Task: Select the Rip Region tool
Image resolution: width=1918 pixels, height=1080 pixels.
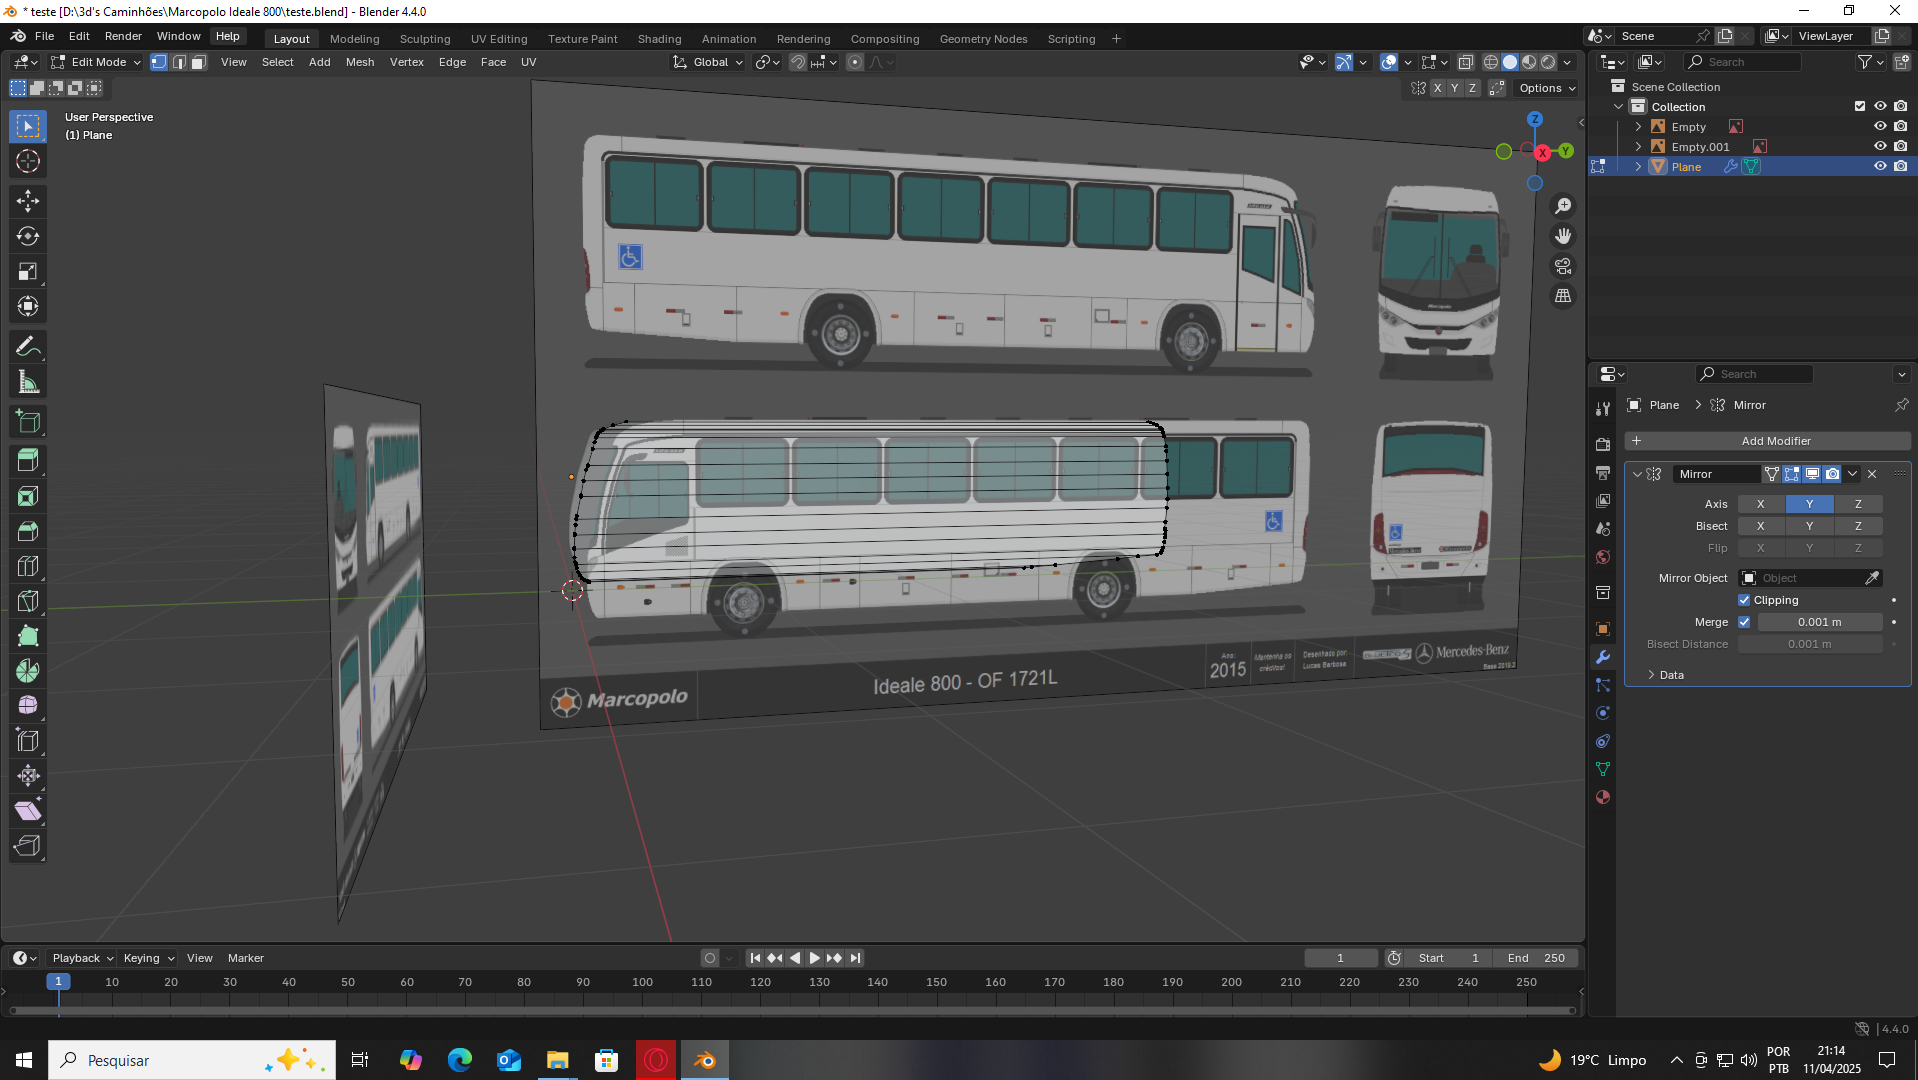Action: pyautogui.click(x=28, y=846)
